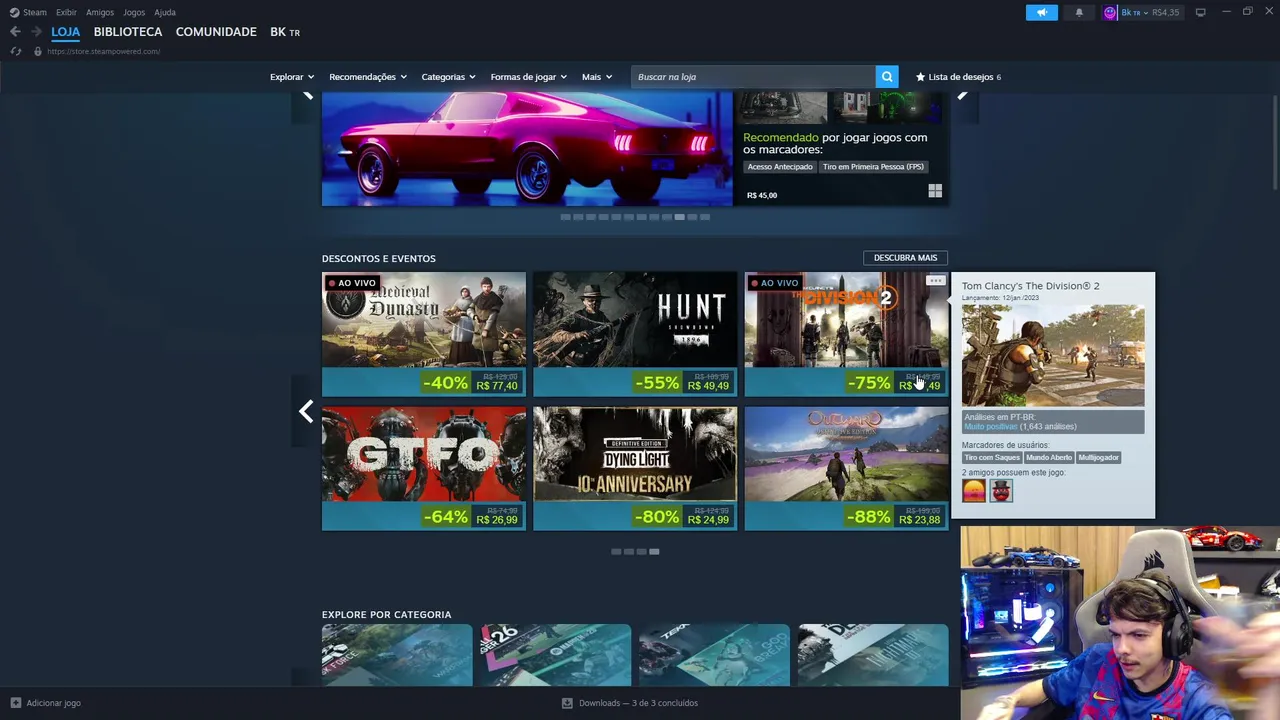The width and height of the screenshot is (1280, 720).
Task: Open the Exibir menu
Action: tap(66, 12)
